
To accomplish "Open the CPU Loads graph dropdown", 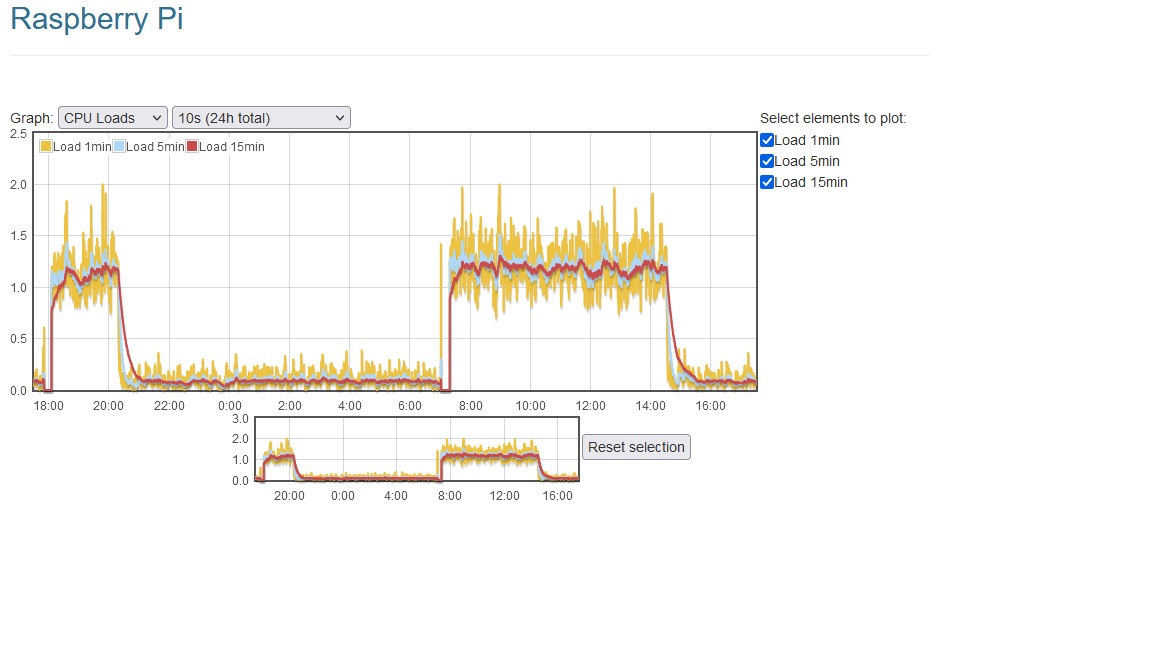I will point(112,118).
